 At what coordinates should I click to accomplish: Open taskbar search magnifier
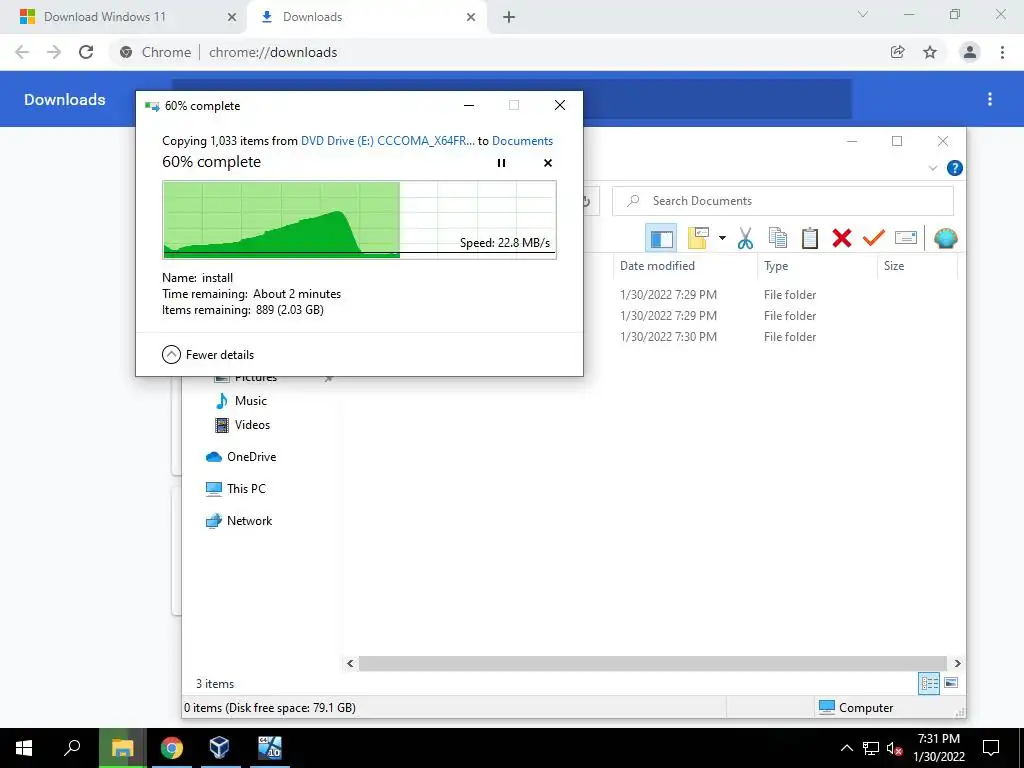pos(72,748)
